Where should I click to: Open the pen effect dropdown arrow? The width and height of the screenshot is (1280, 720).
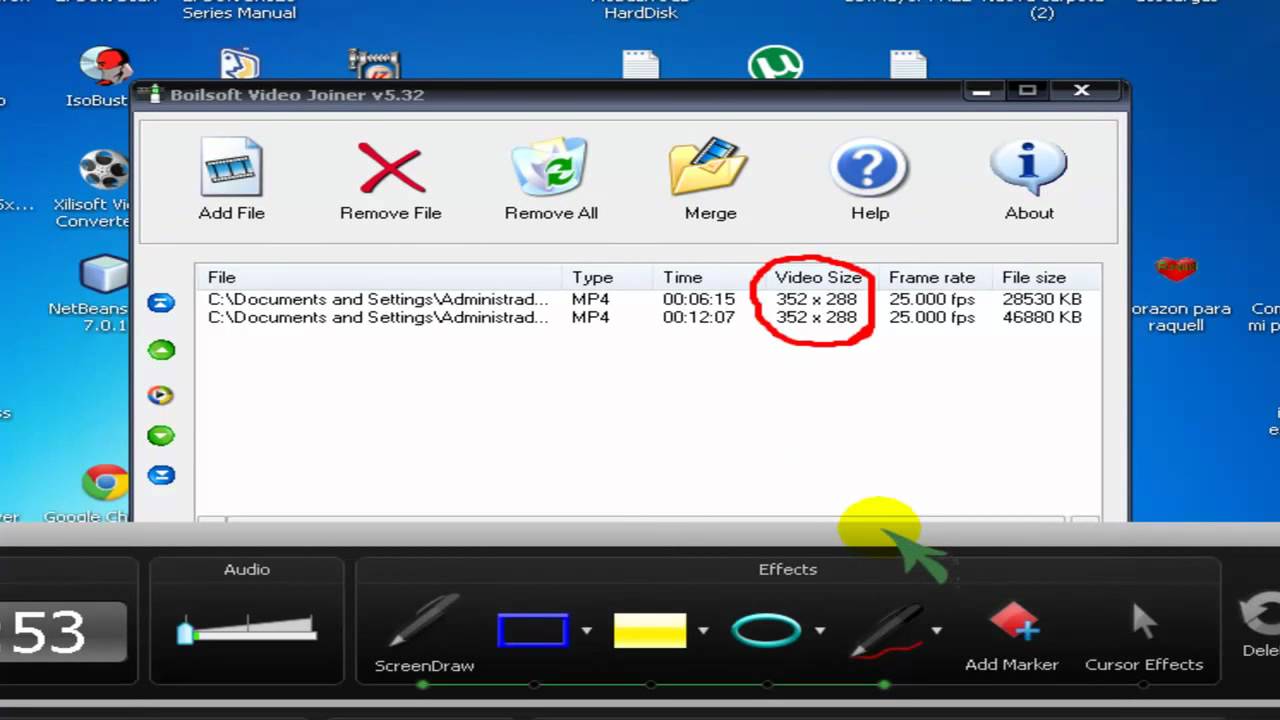pyautogui.click(x=937, y=631)
